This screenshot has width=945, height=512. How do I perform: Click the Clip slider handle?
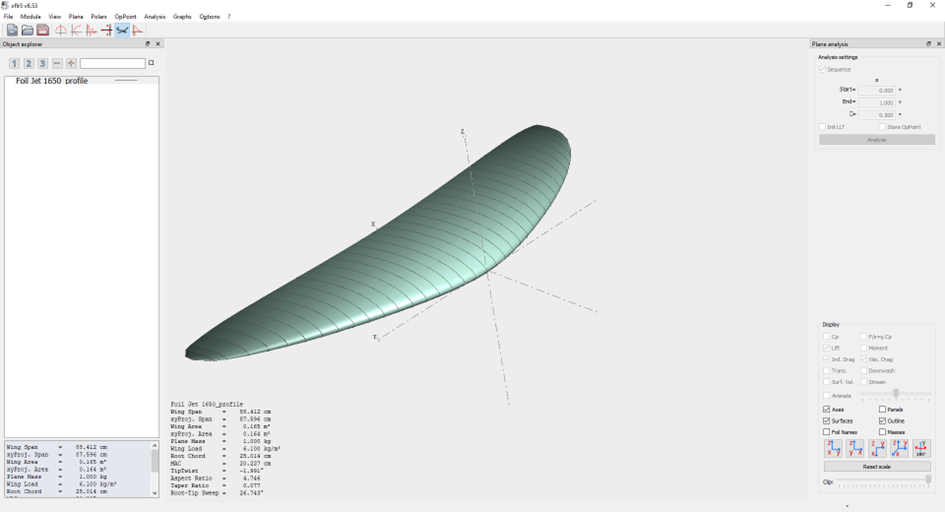click(x=928, y=481)
